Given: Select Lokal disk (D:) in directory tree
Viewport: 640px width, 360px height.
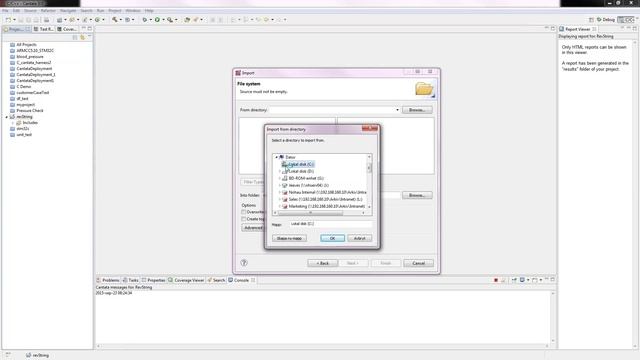Looking at the screenshot, I should 301,171.
